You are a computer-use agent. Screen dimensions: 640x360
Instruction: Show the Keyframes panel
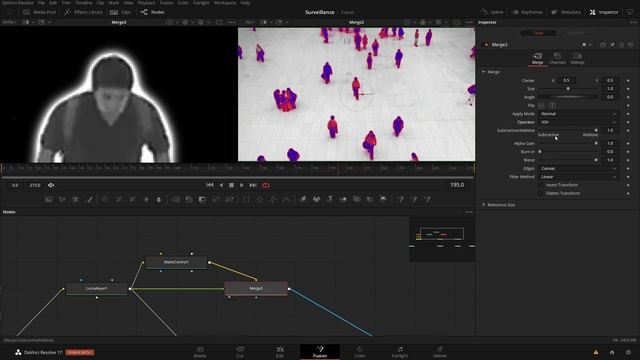point(527,12)
